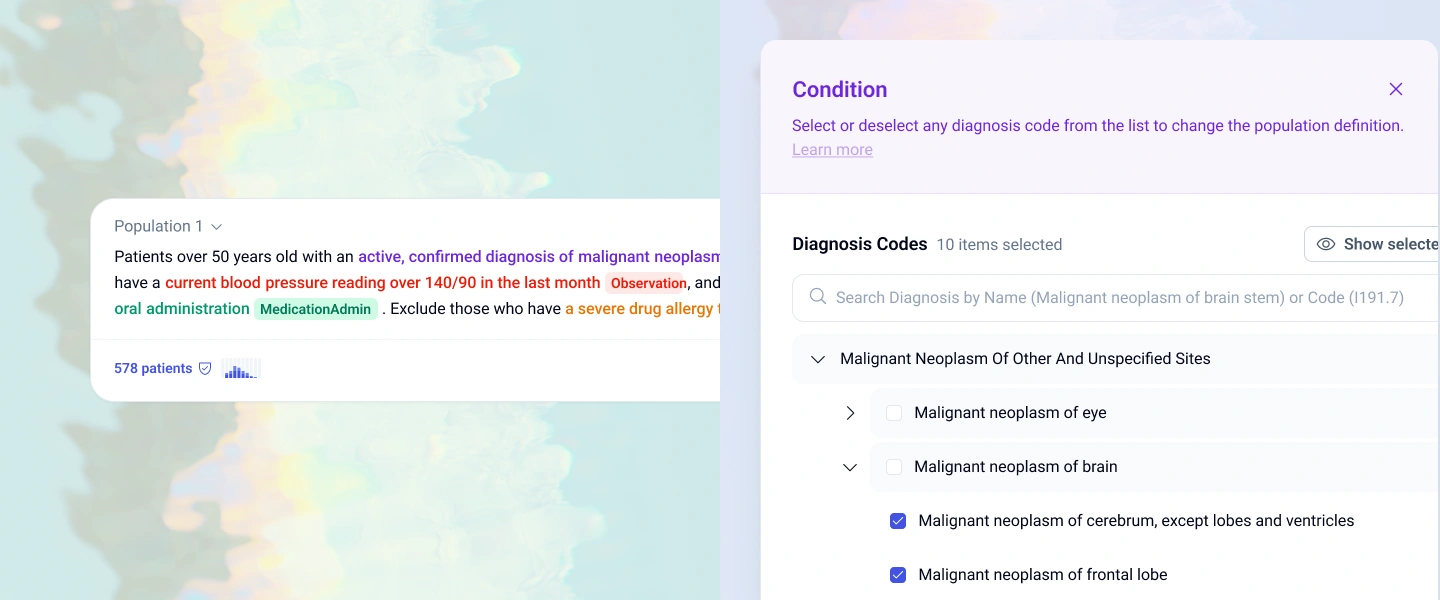Click the magnifier icon in the diagnosis search
Image resolution: width=1440 pixels, height=600 pixels.
818,297
